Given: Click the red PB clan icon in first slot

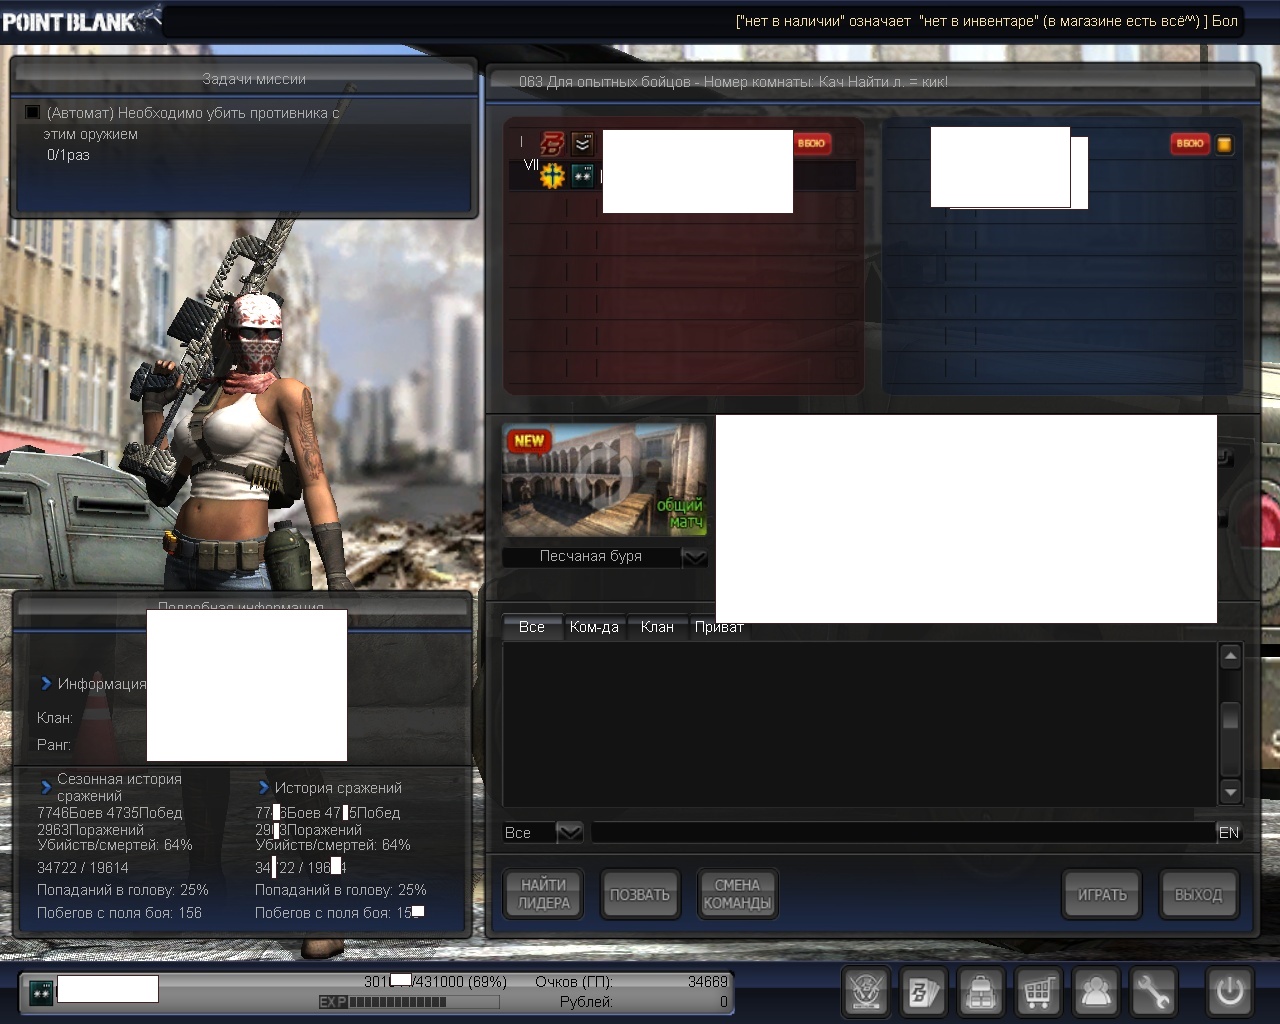Looking at the screenshot, I should tap(553, 143).
